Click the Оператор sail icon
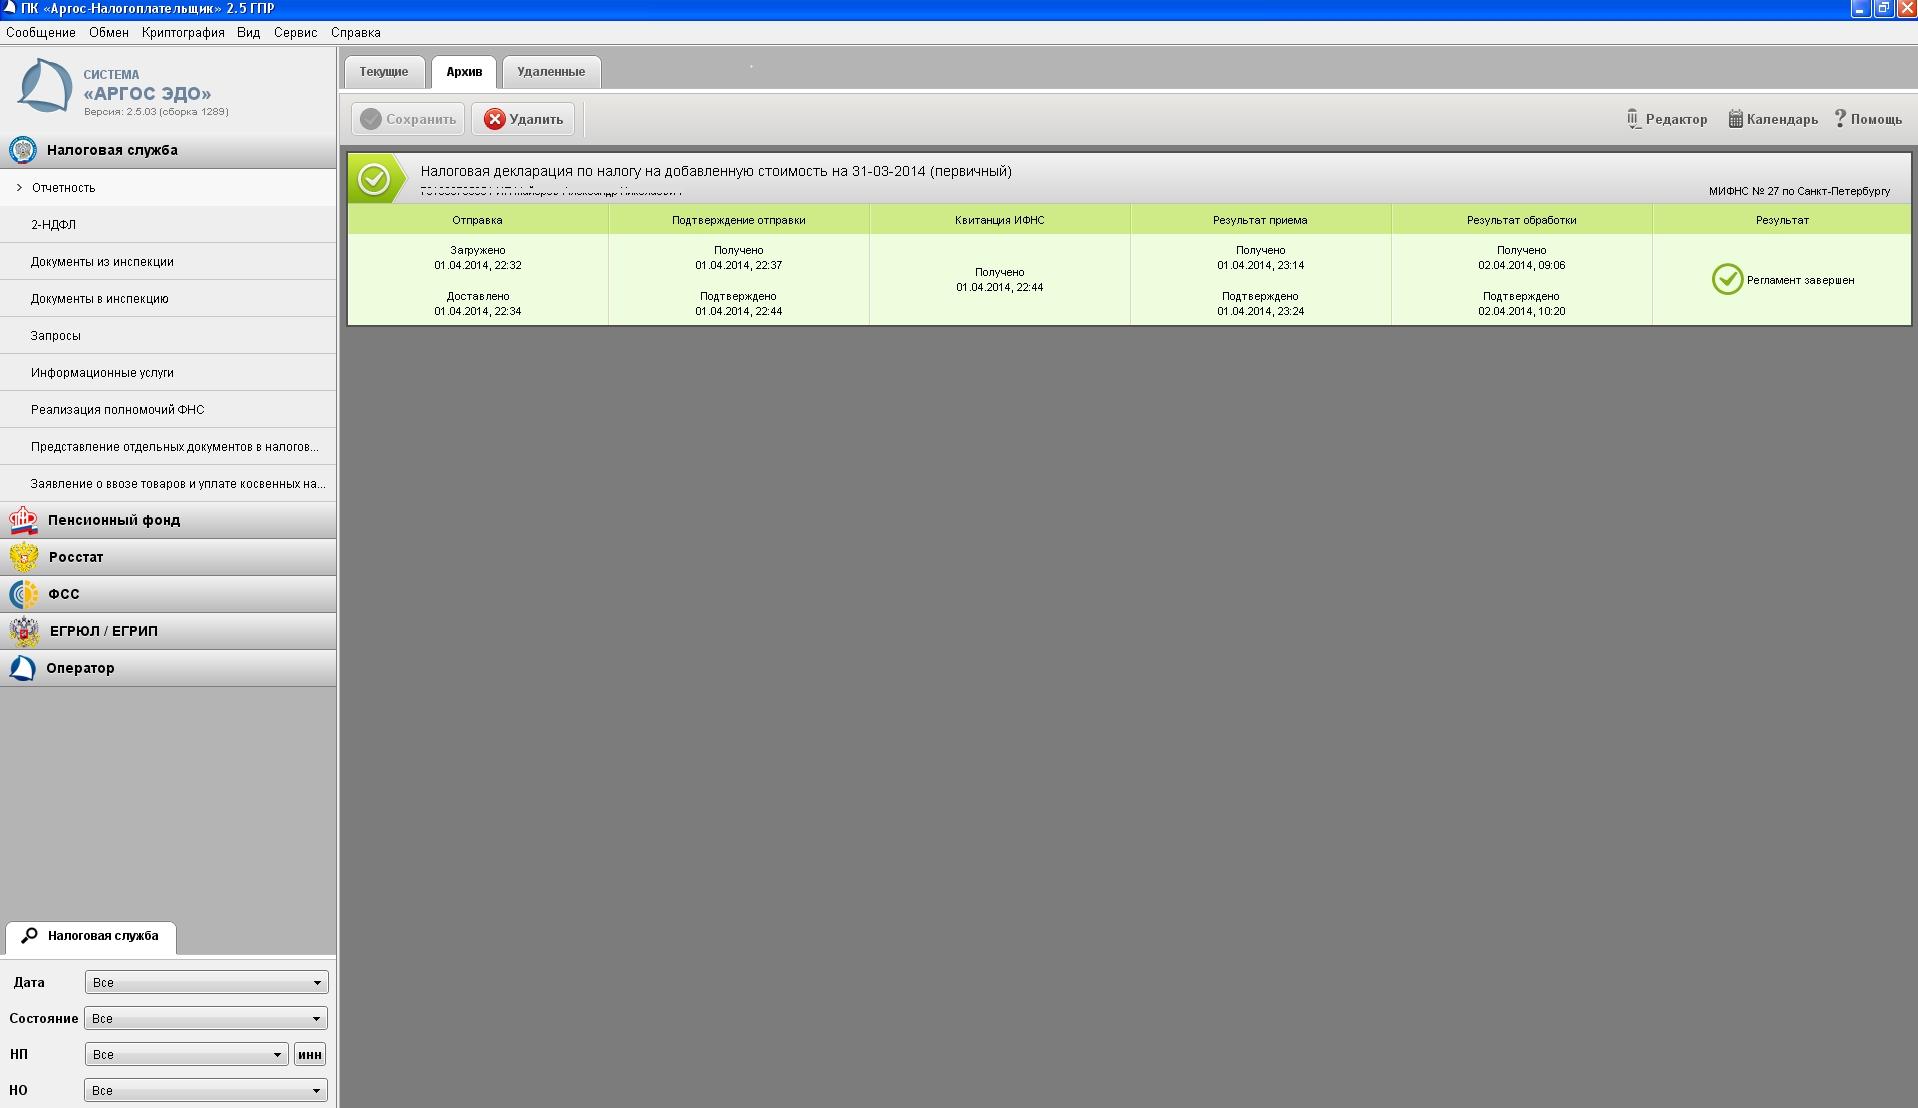1918x1108 pixels. tap(22, 668)
